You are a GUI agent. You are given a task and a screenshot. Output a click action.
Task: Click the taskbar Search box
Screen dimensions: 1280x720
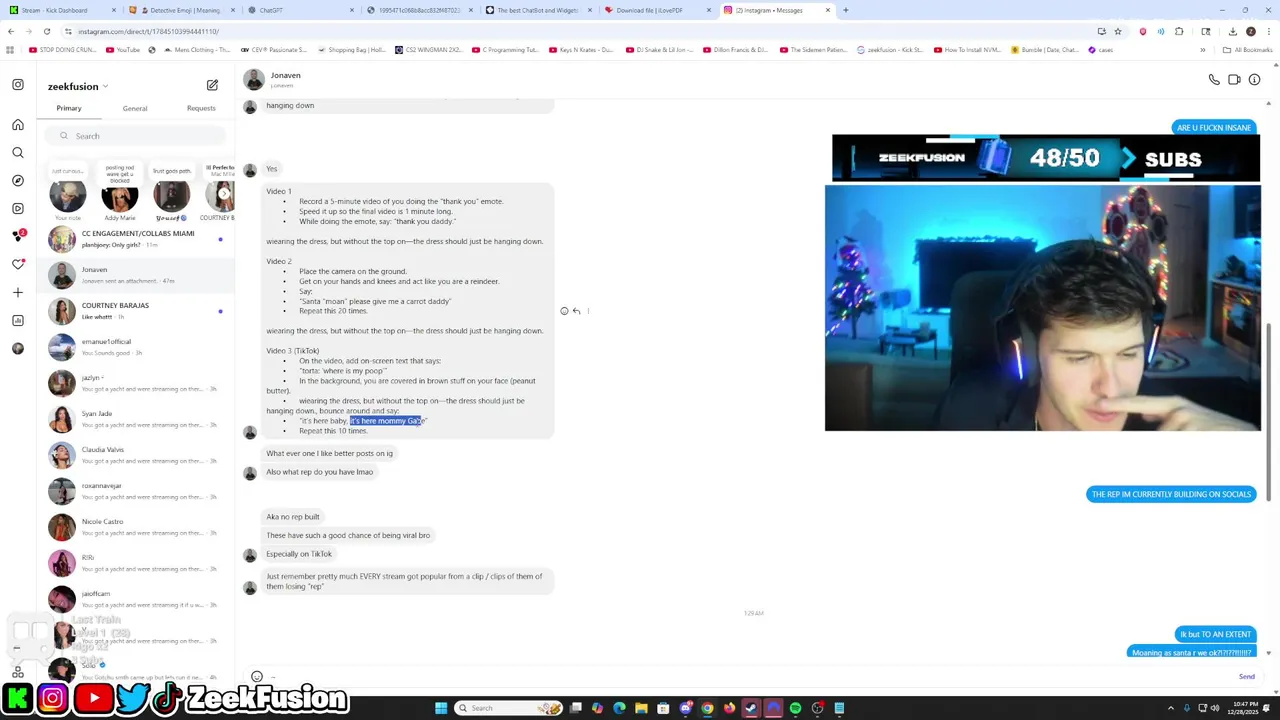[x=509, y=708]
